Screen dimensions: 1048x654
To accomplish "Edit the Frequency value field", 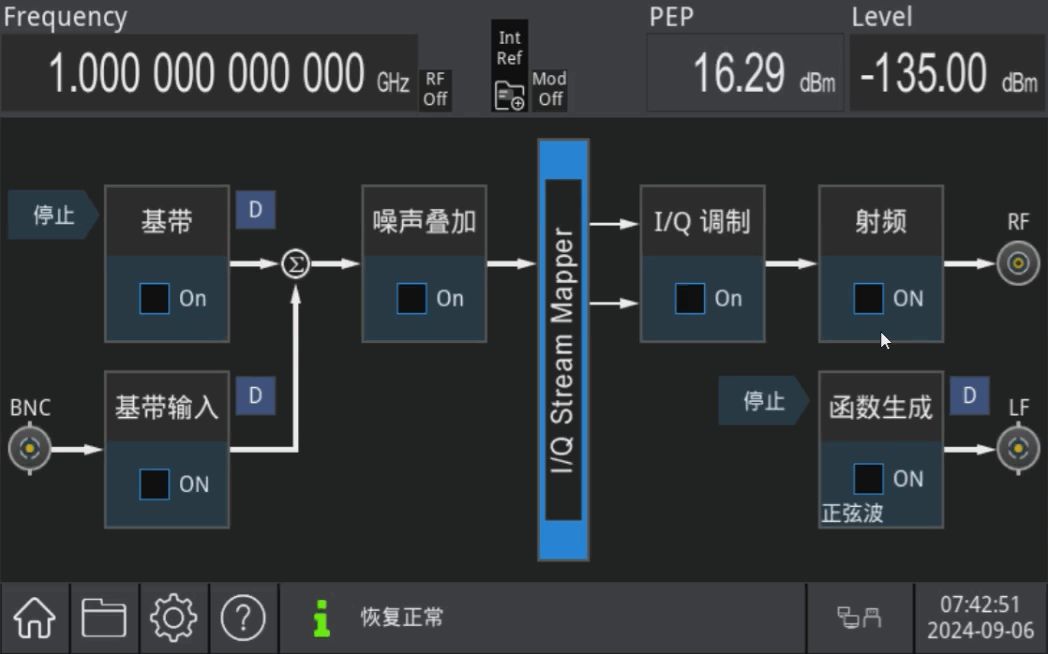I will pos(208,74).
